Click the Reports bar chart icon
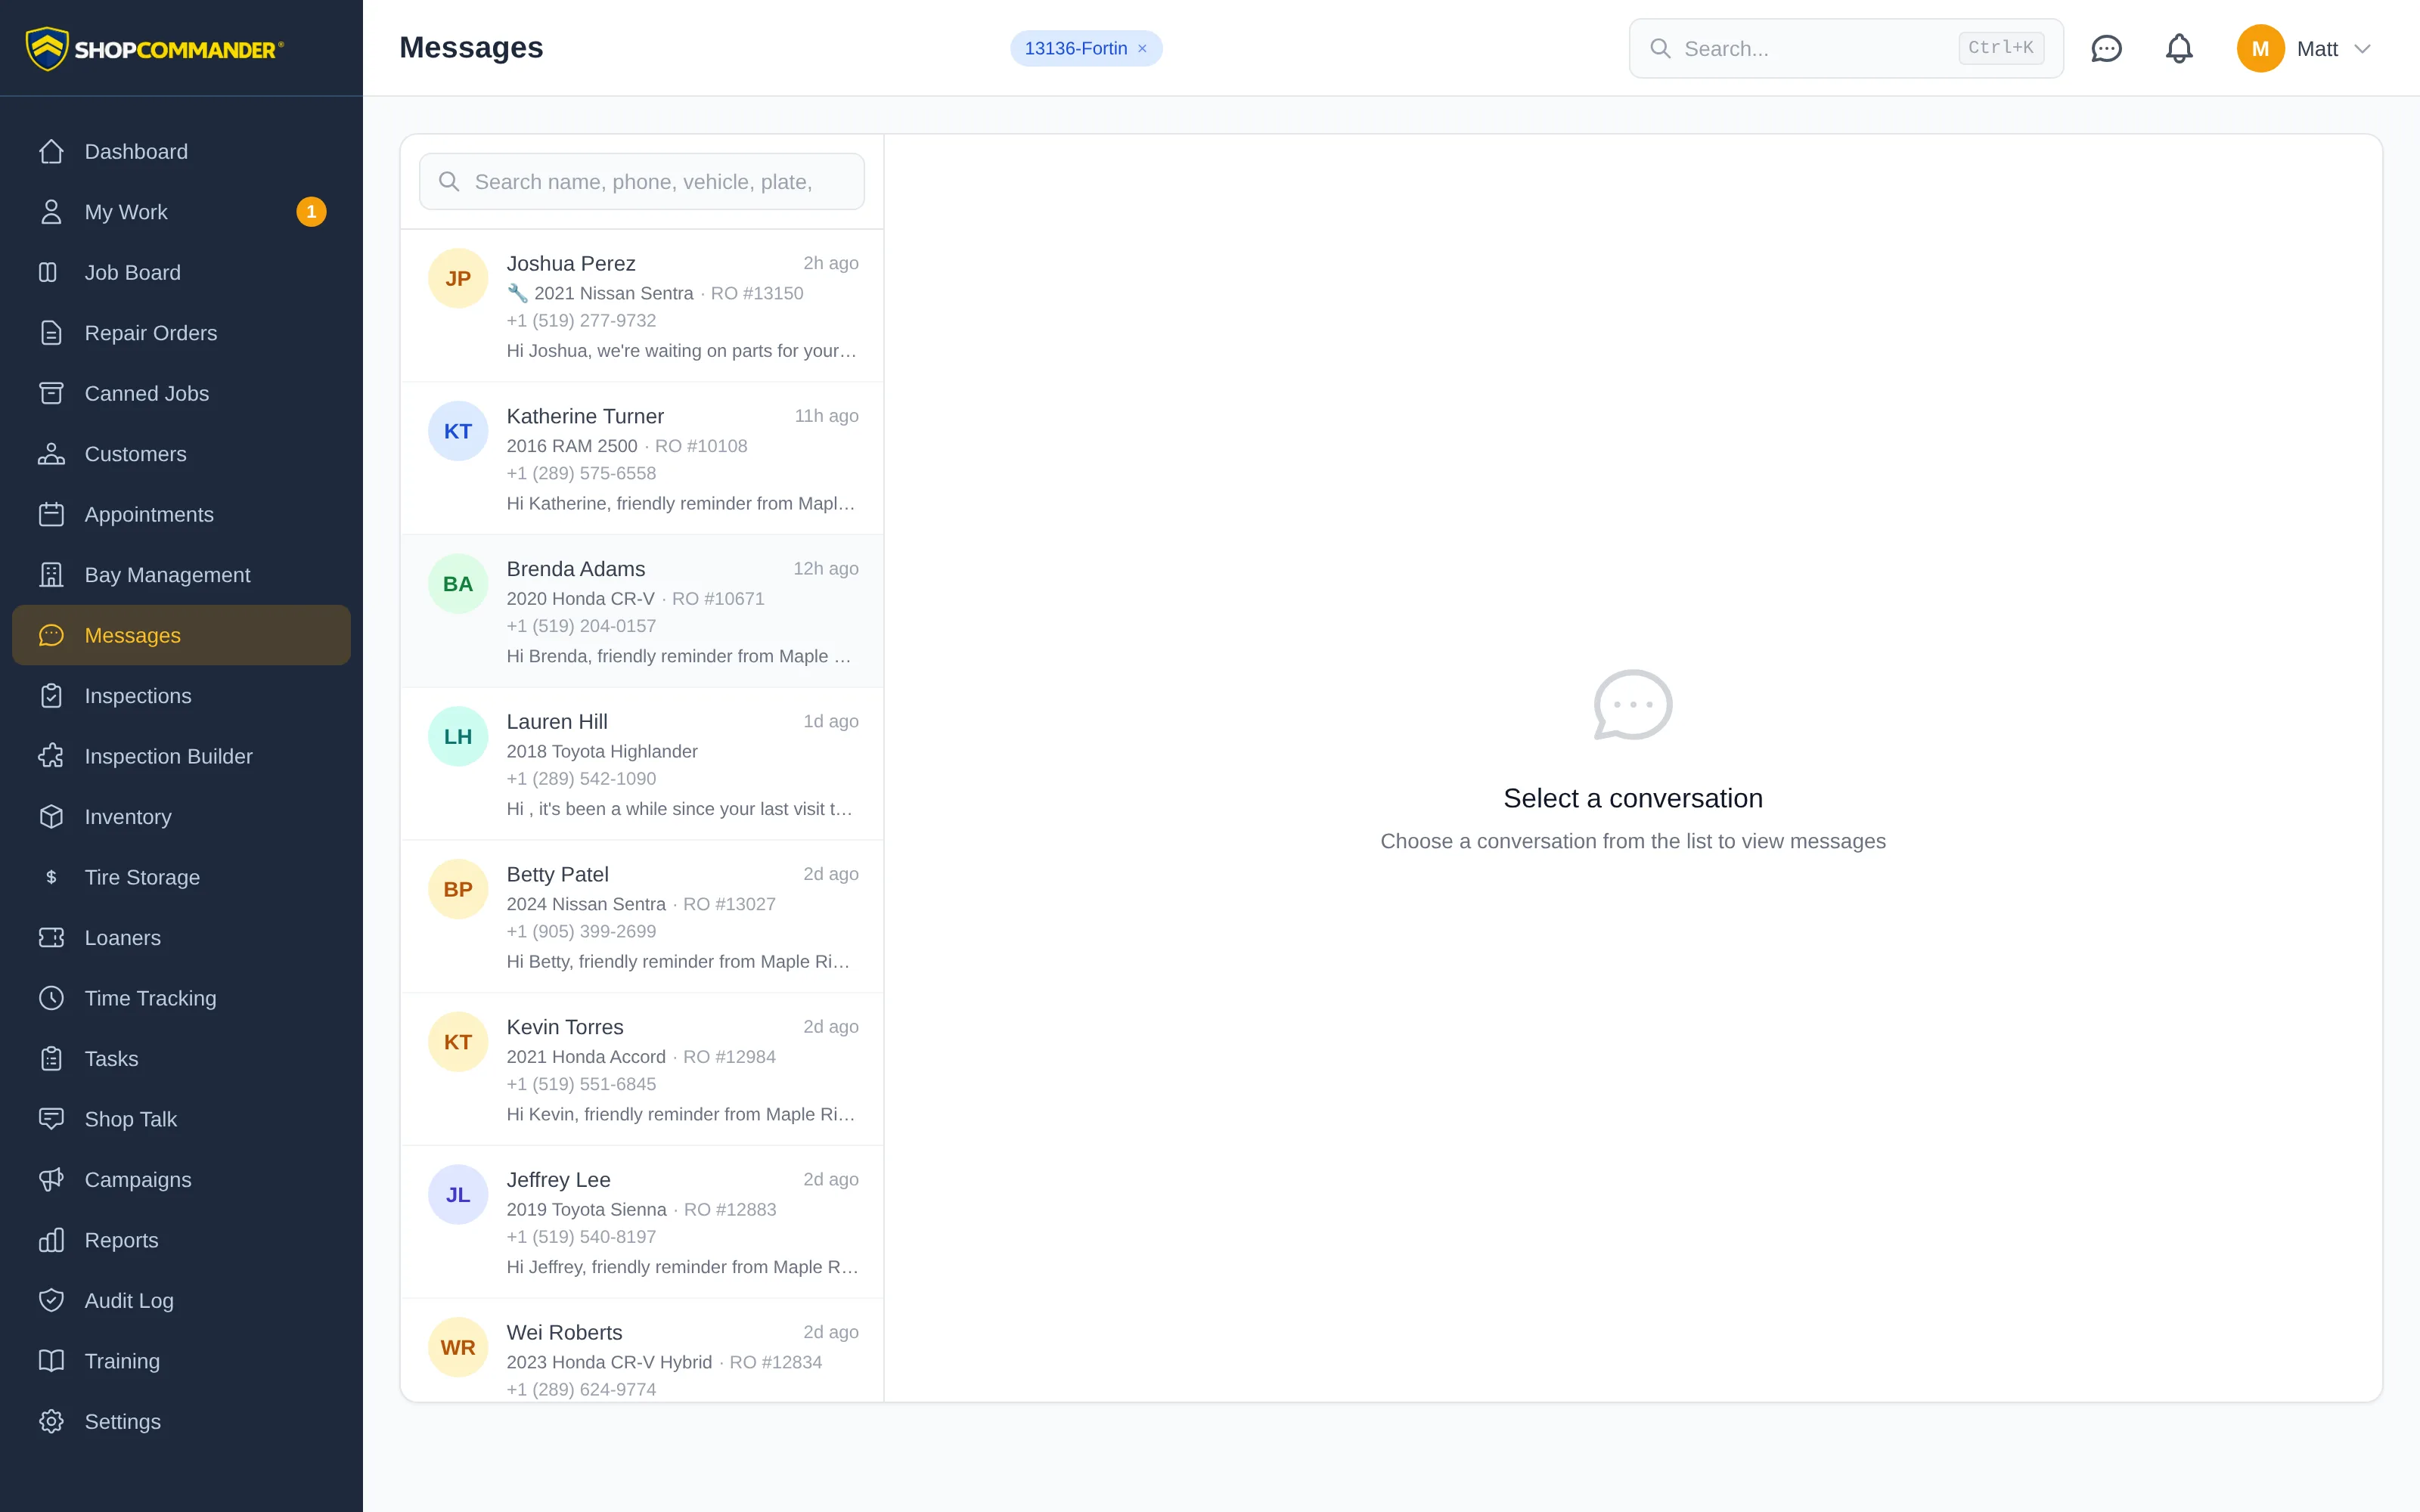2420x1512 pixels. 51,1240
